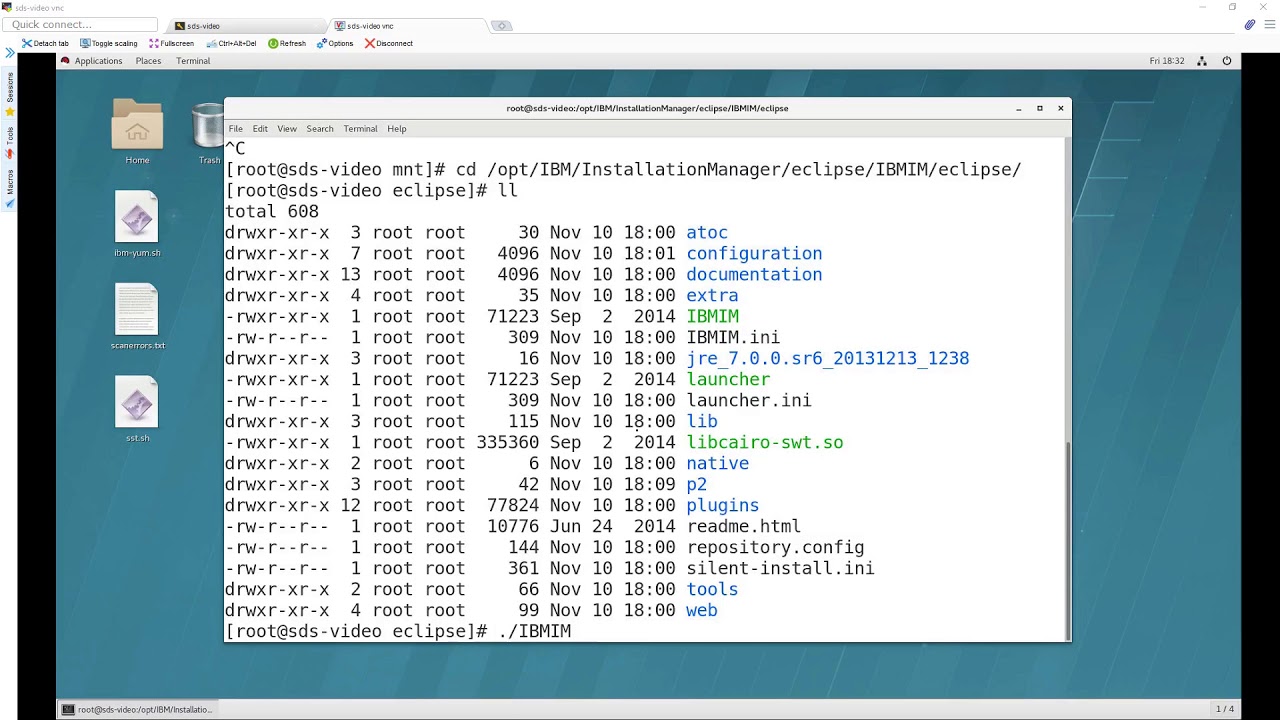Select the Home folder desktop icon

point(137,131)
